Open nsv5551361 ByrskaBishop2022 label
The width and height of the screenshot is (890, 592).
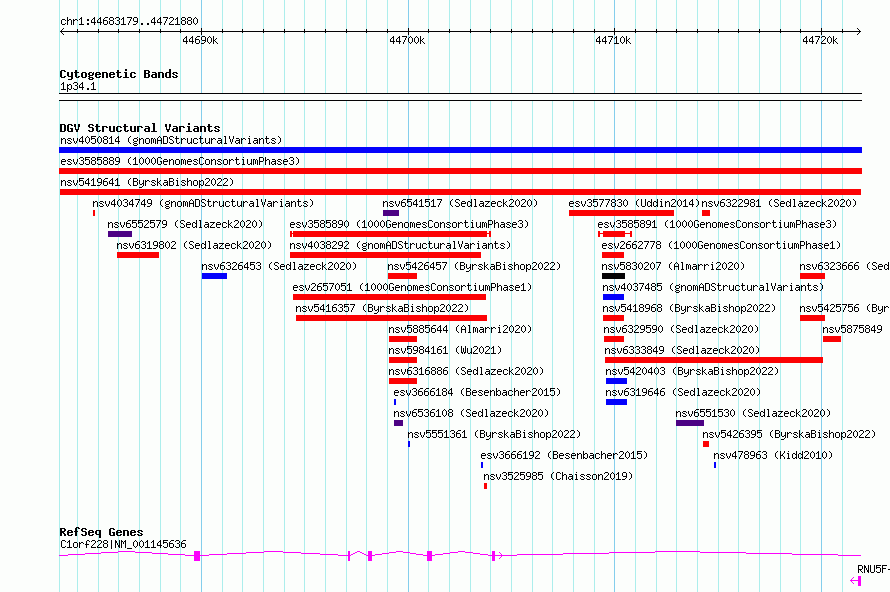[x=494, y=434]
